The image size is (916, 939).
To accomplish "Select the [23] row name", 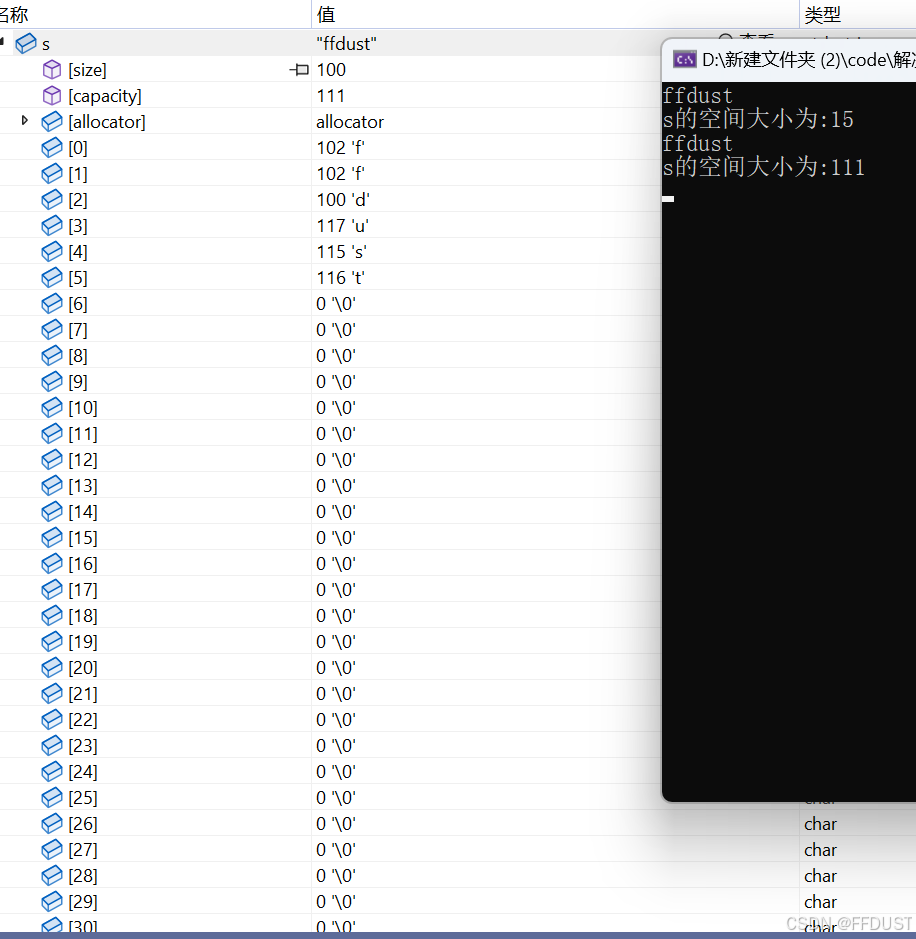I will 83,746.
